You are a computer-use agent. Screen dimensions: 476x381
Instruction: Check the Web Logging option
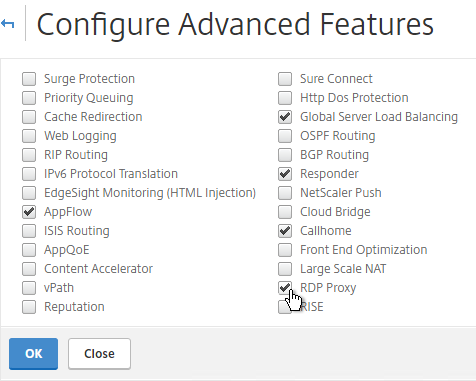(29, 136)
